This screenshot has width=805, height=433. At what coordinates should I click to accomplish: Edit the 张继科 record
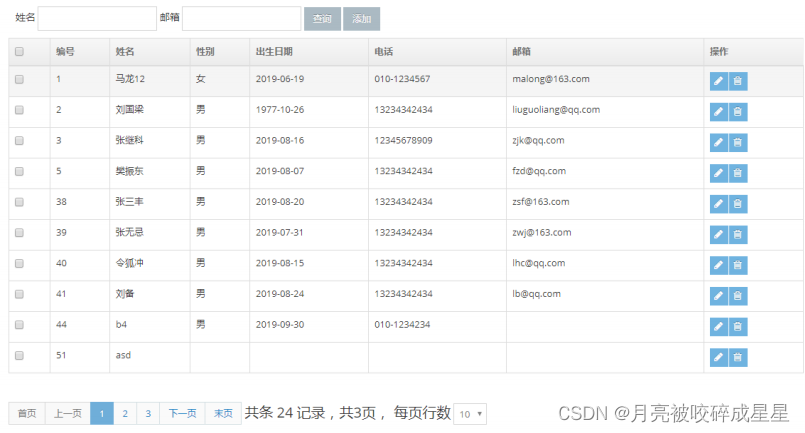pyautogui.click(x=718, y=143)
